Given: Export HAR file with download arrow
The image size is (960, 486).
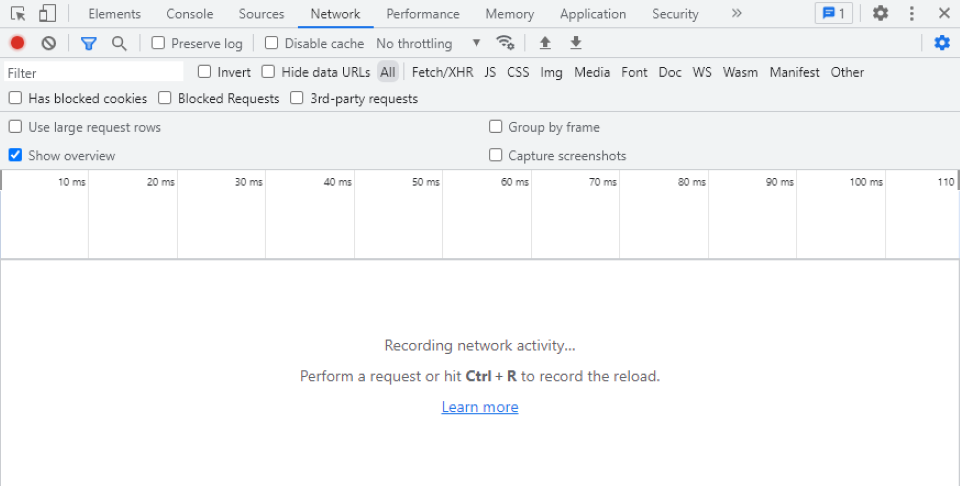Looking at the screenshot, I should click(576, 43).
